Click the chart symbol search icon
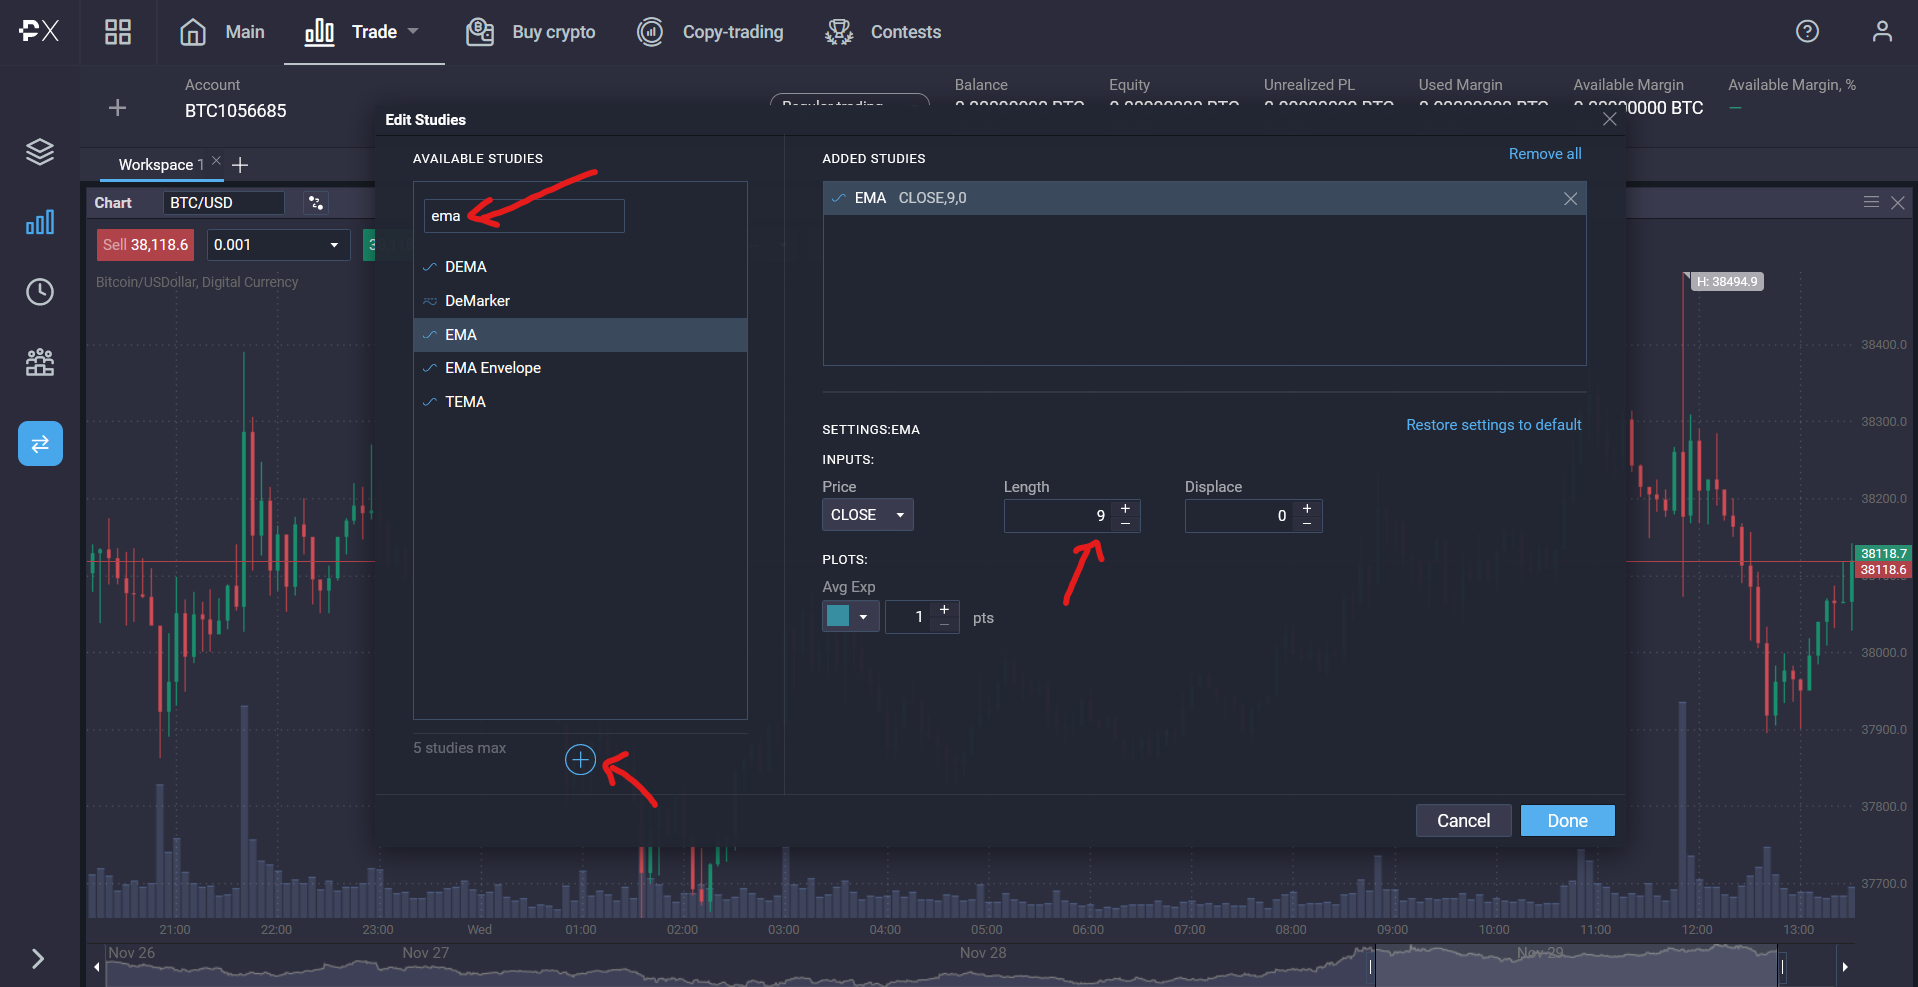The width and height of the screenshot is (1918, 987). [x=315, y=203]
